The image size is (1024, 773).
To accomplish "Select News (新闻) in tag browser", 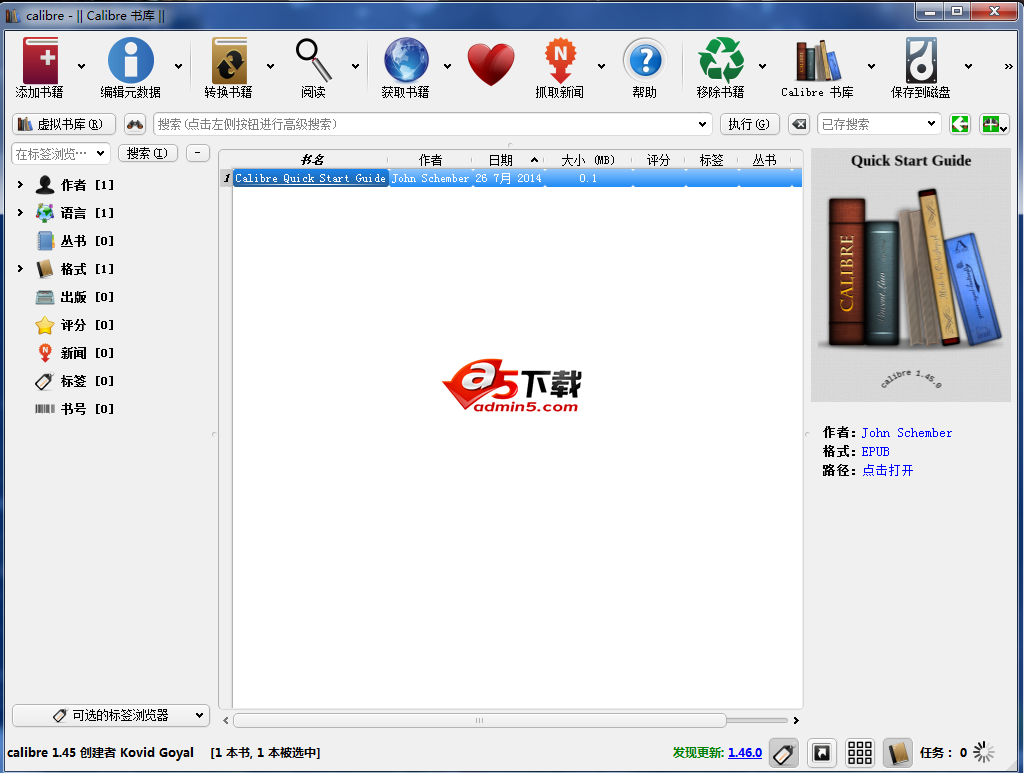I will [x=74, y=353].
